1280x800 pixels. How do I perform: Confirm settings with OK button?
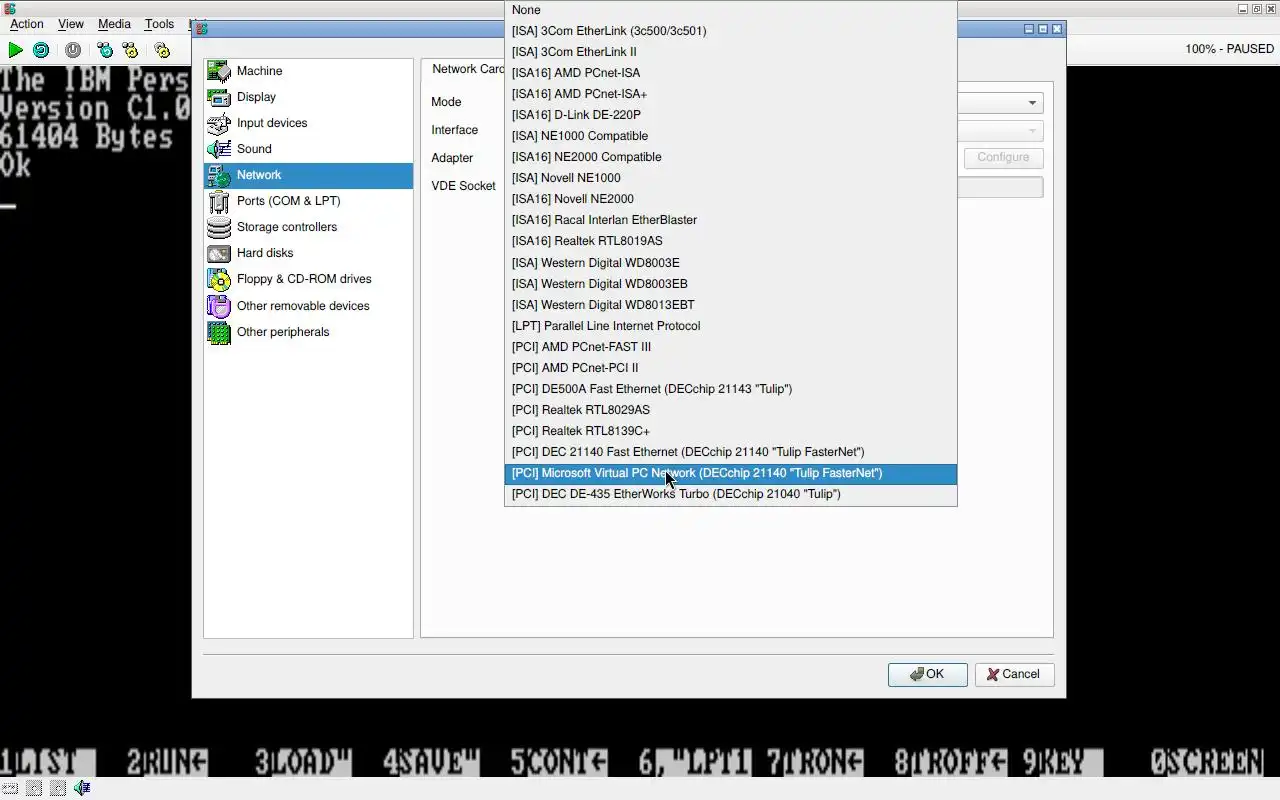point(927,675)
